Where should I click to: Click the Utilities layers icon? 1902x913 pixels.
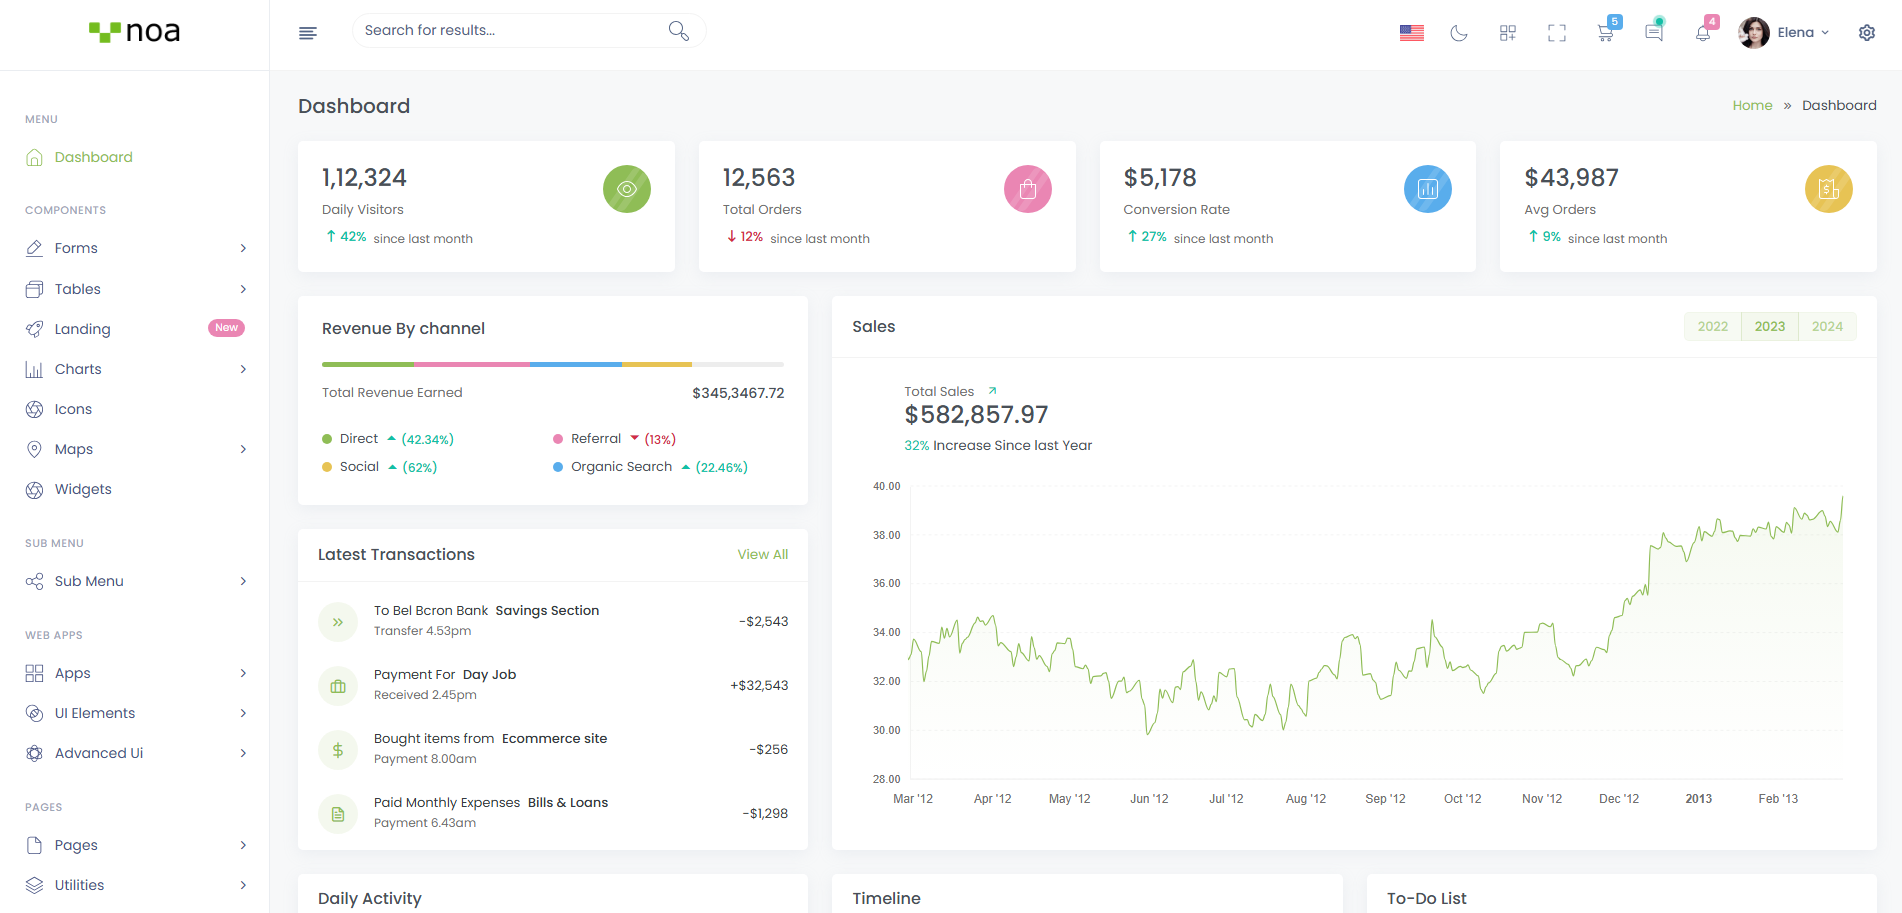coord(34,885)
